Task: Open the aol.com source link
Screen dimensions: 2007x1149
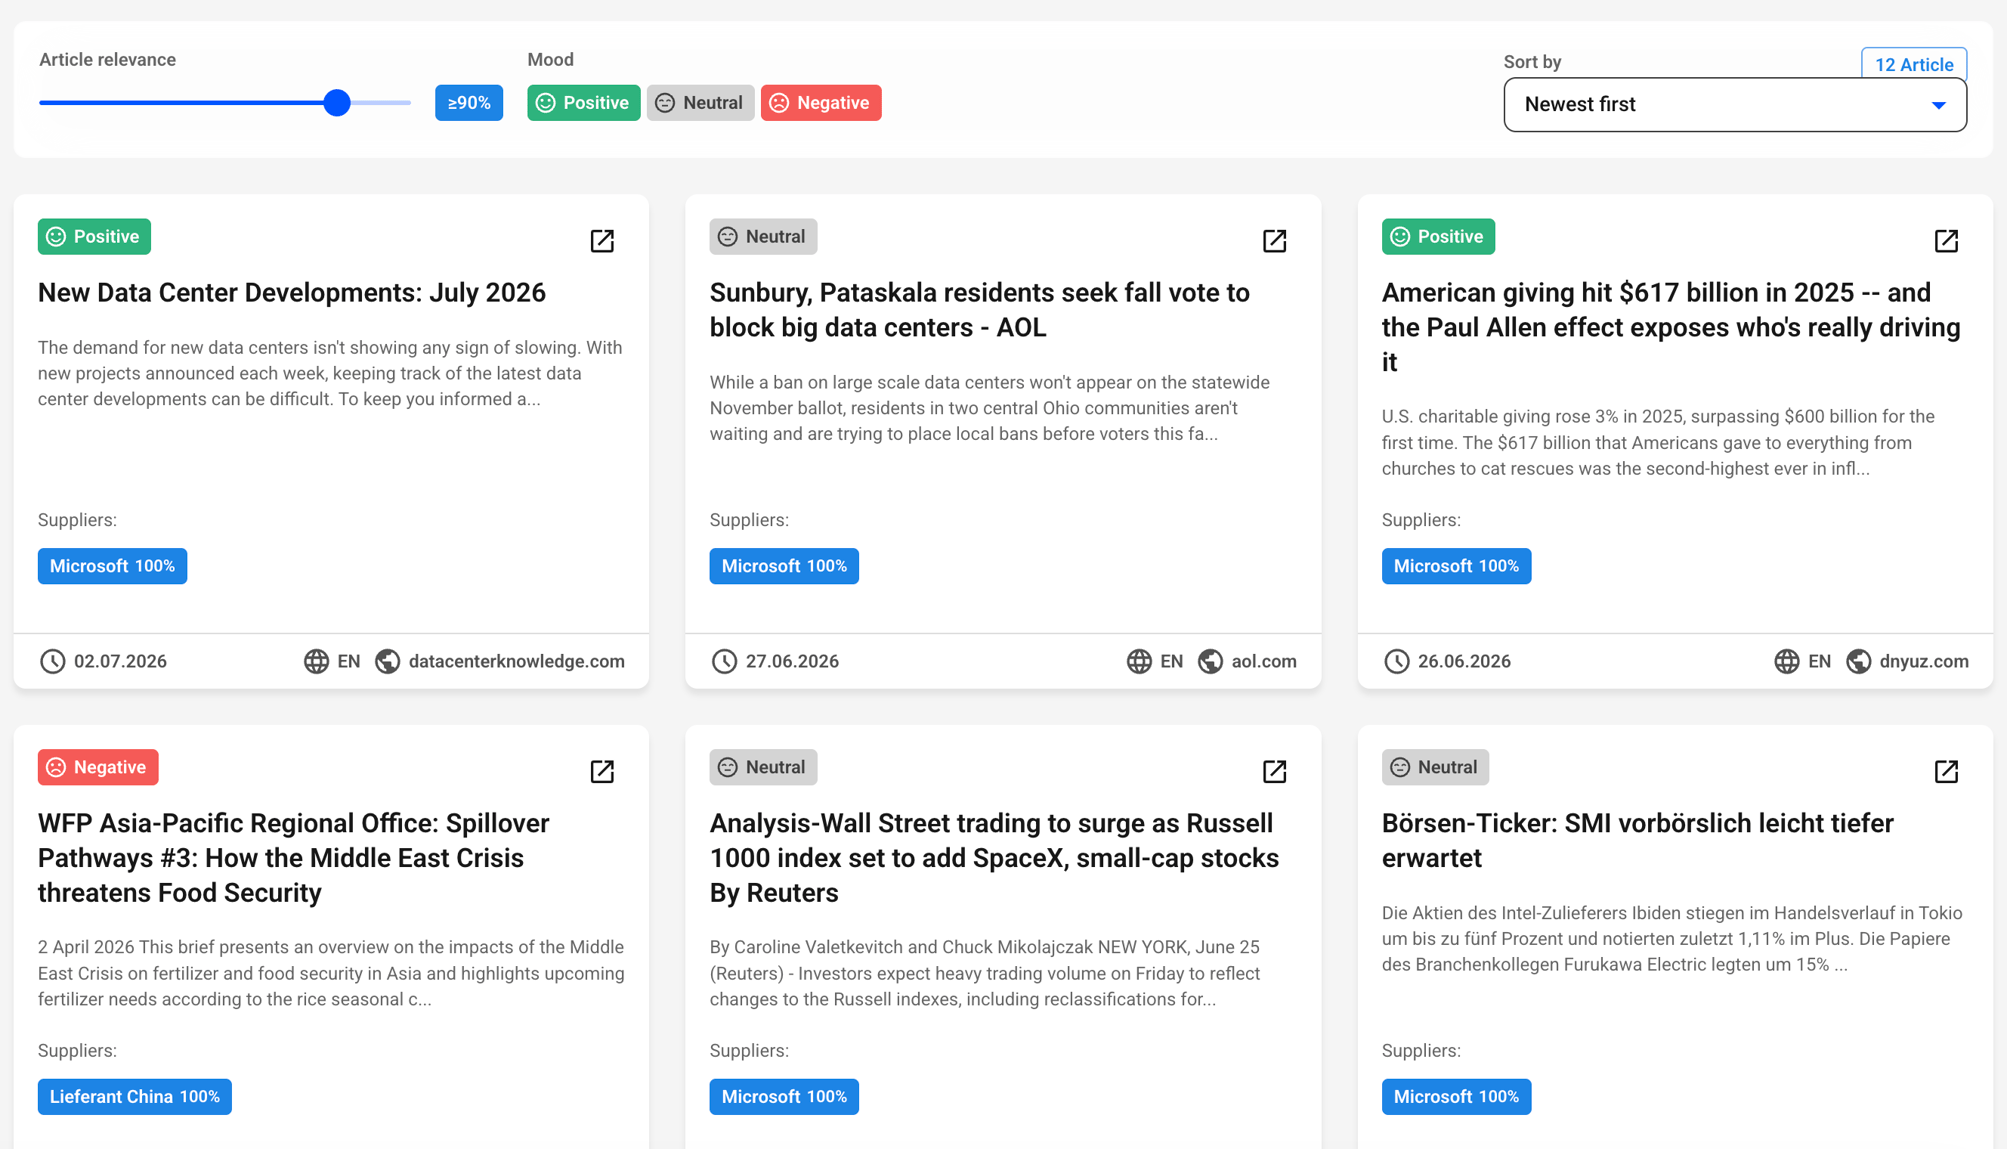Action: [1263, 661]
